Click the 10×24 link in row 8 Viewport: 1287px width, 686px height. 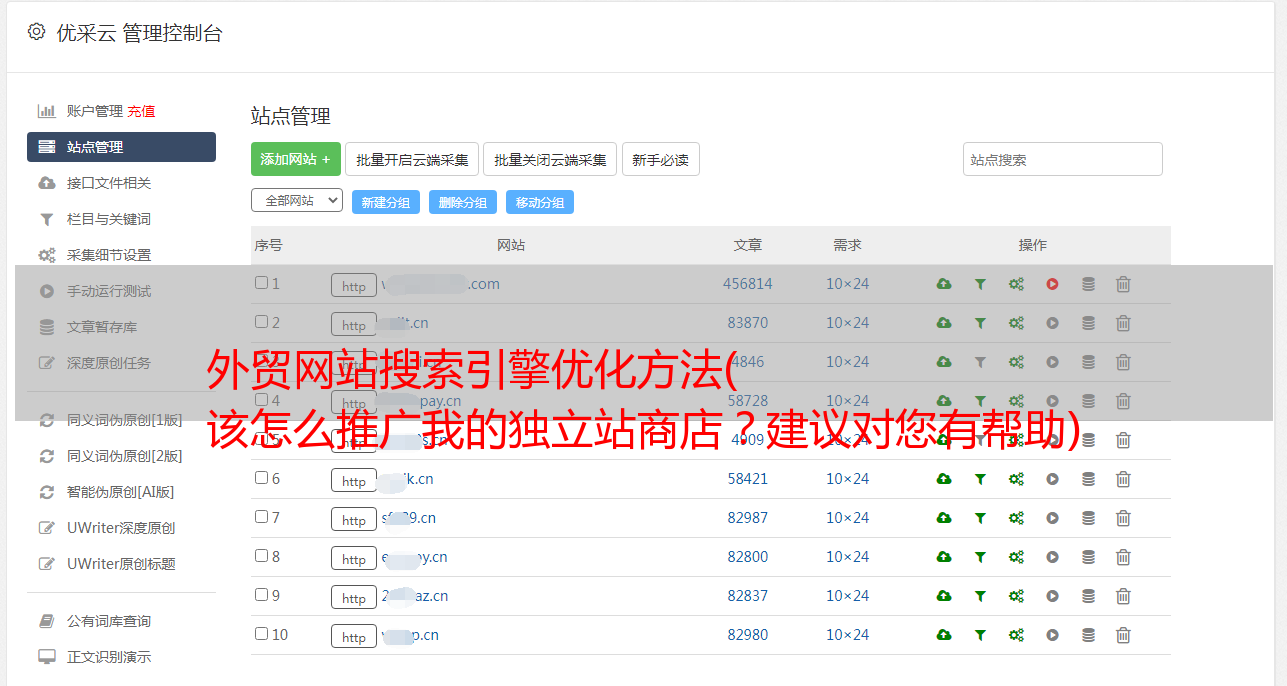point(847,557)
